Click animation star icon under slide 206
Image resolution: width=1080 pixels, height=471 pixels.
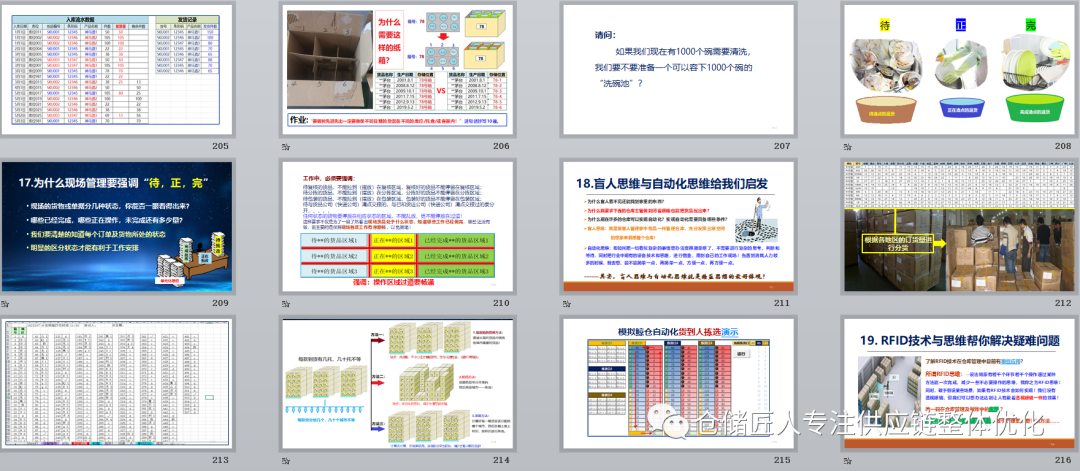click(x=286, y=146)
